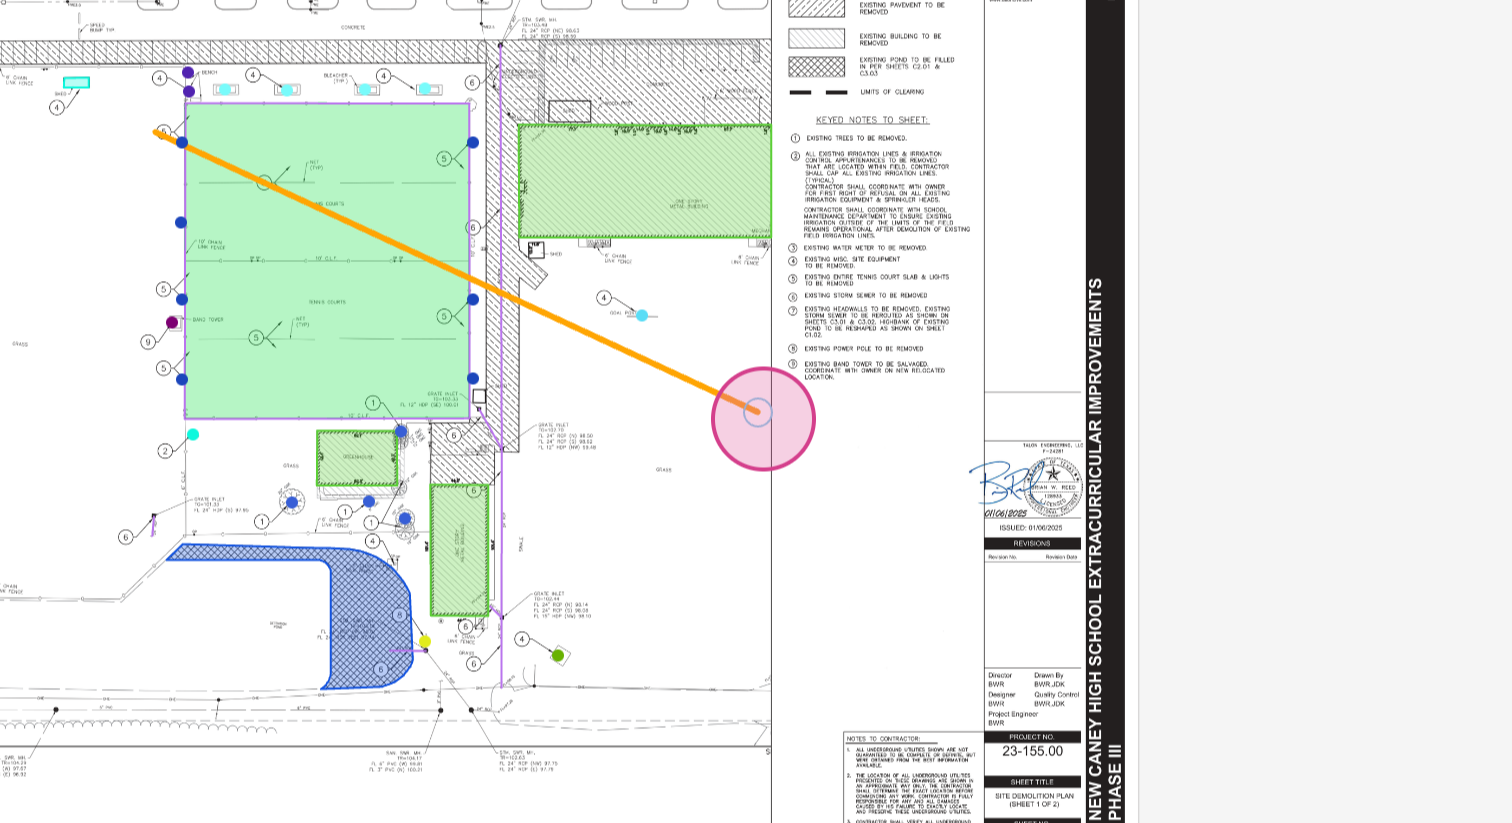
Task: Click the note 'EXISTING ENTIRE TENNIS COURT SLAB & LIGHTS'
Action: [x=877, y=277]
